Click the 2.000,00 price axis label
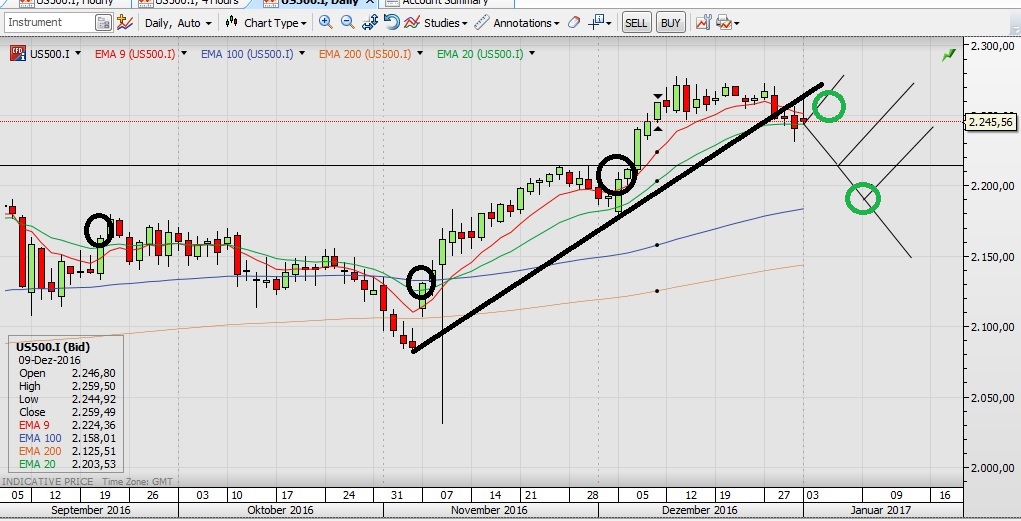The width and height of the screenshot is (1021, 521). click(x=992, y=468)
